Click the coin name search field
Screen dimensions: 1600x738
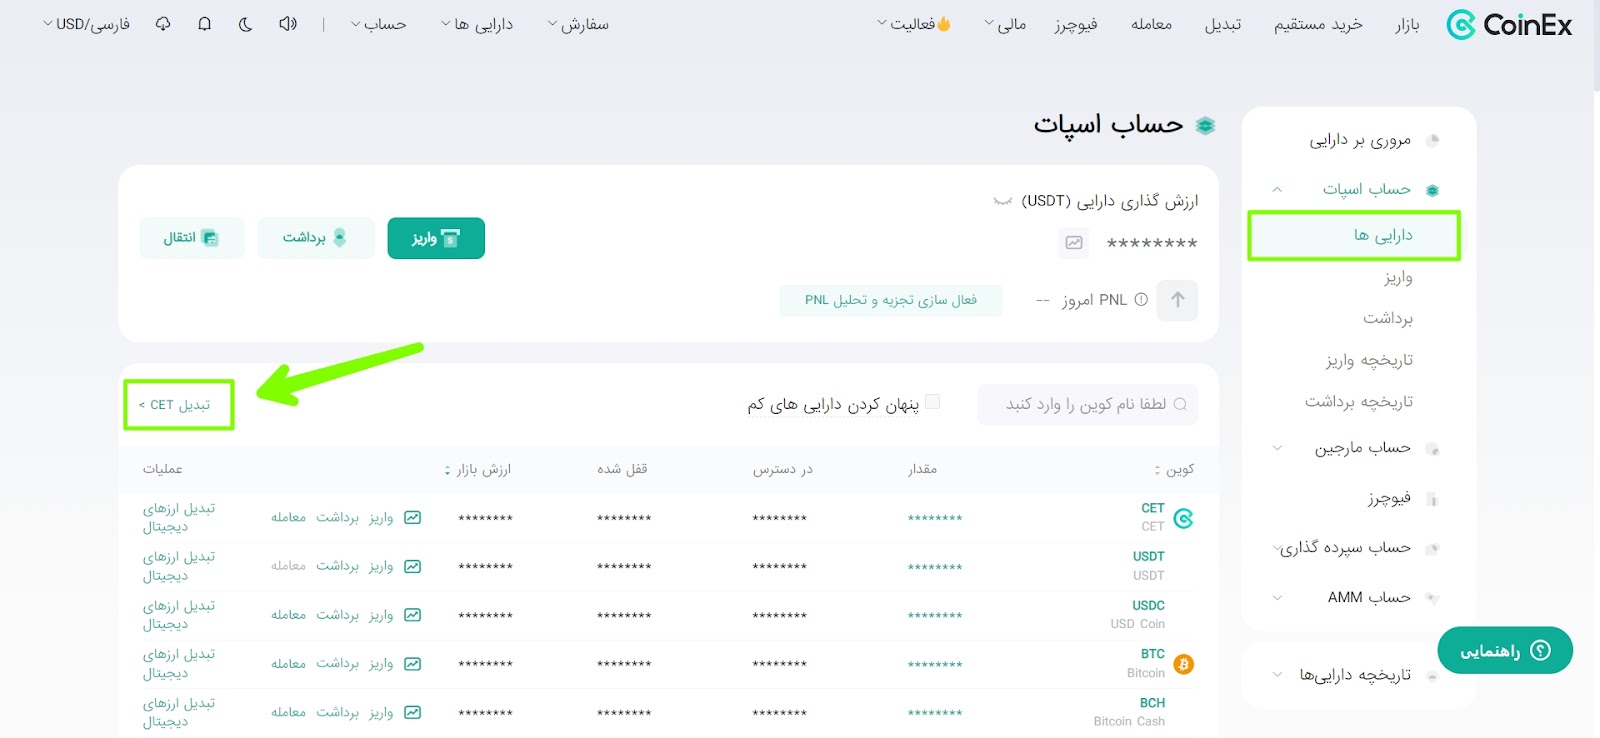click(x=1087, y=405)
